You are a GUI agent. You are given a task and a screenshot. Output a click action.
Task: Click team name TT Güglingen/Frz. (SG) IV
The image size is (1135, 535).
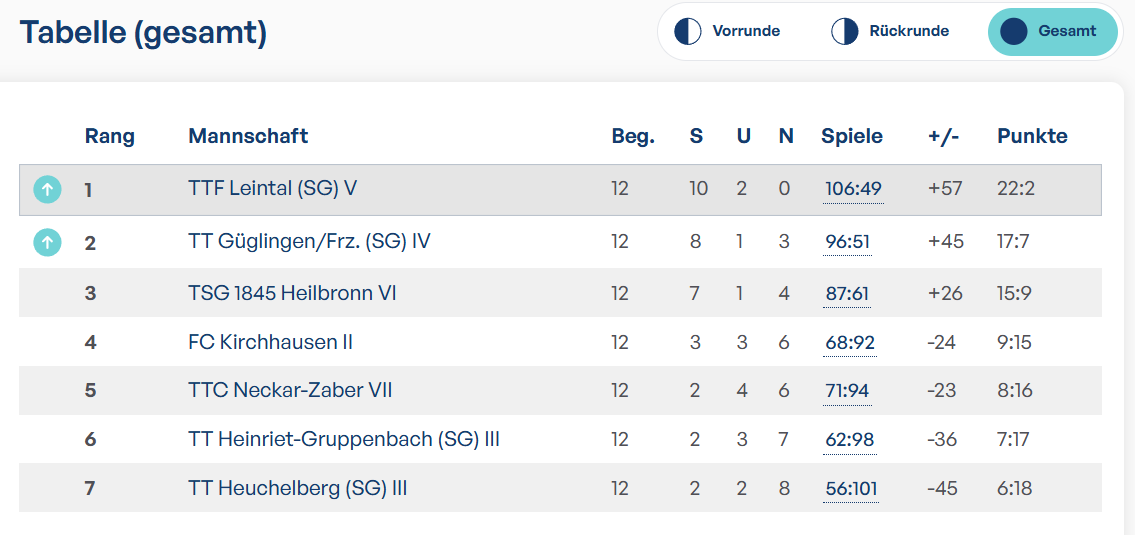[309, 241]
